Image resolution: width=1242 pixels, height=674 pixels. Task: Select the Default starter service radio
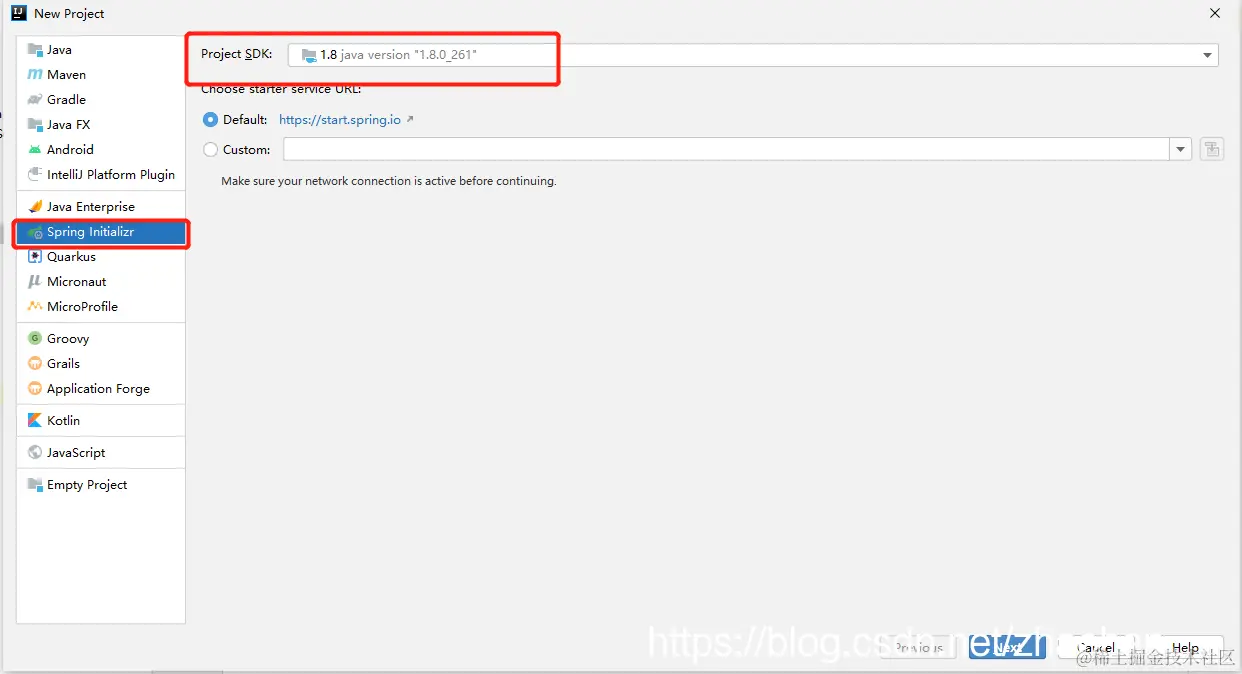tap(210, 120)
